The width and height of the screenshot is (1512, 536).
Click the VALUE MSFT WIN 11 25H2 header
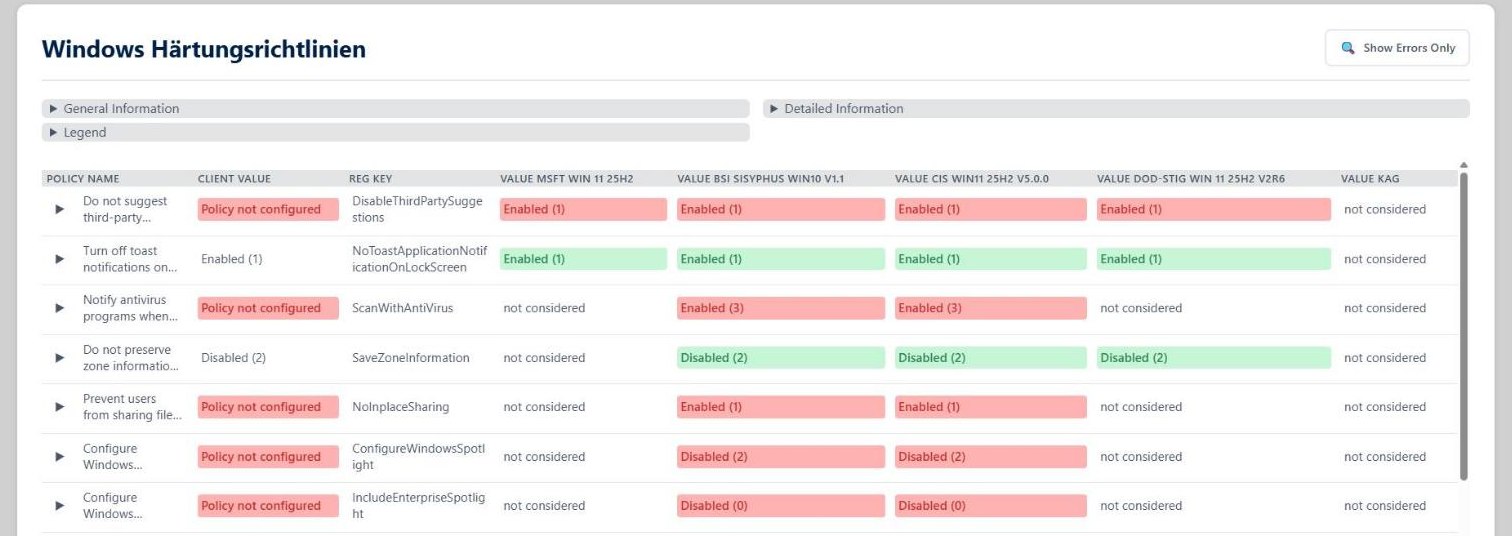point(566,179)
